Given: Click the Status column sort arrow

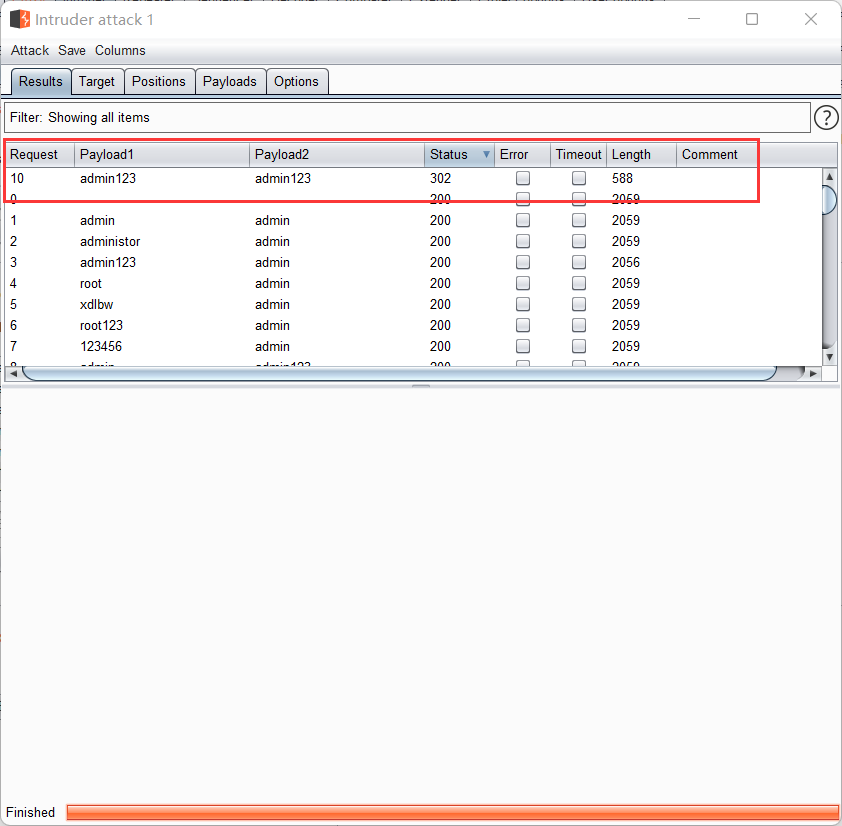Looking at the screenshot, I should pyautogui.click(x=486, y=155).
